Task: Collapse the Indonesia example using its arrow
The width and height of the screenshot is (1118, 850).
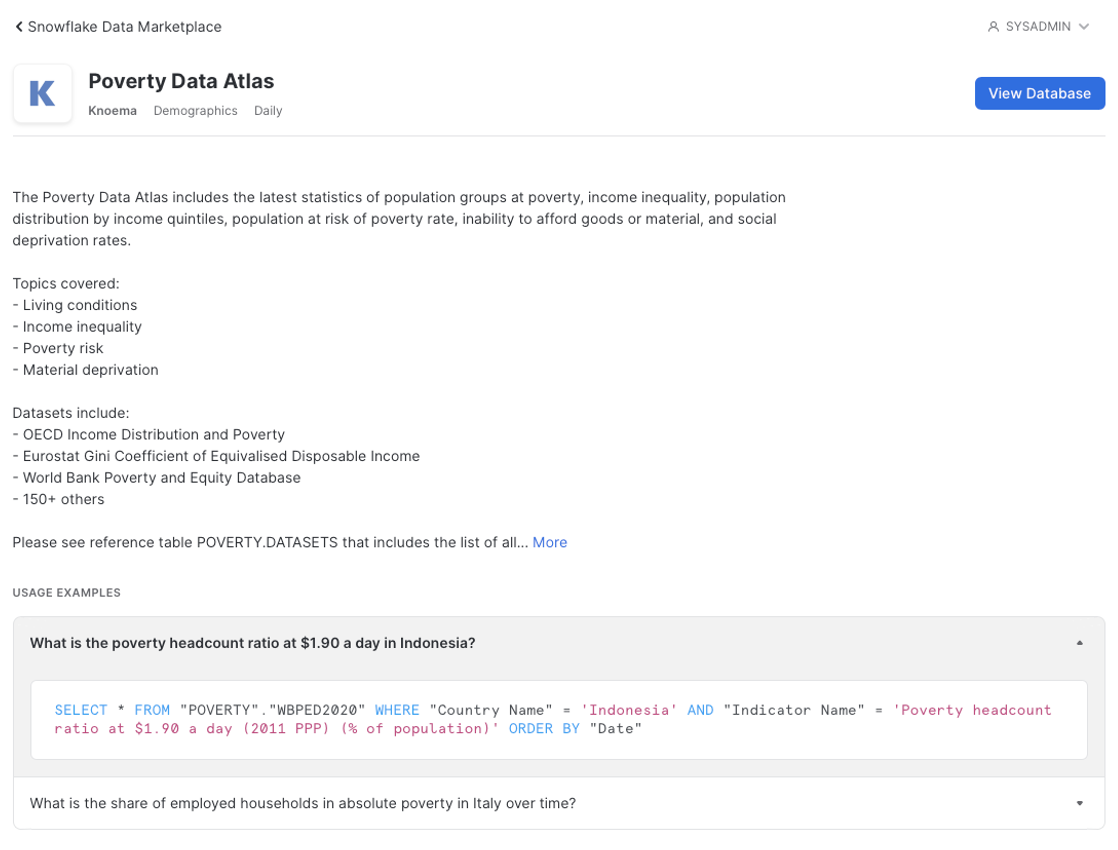Action: click(x=1079, y=643)
